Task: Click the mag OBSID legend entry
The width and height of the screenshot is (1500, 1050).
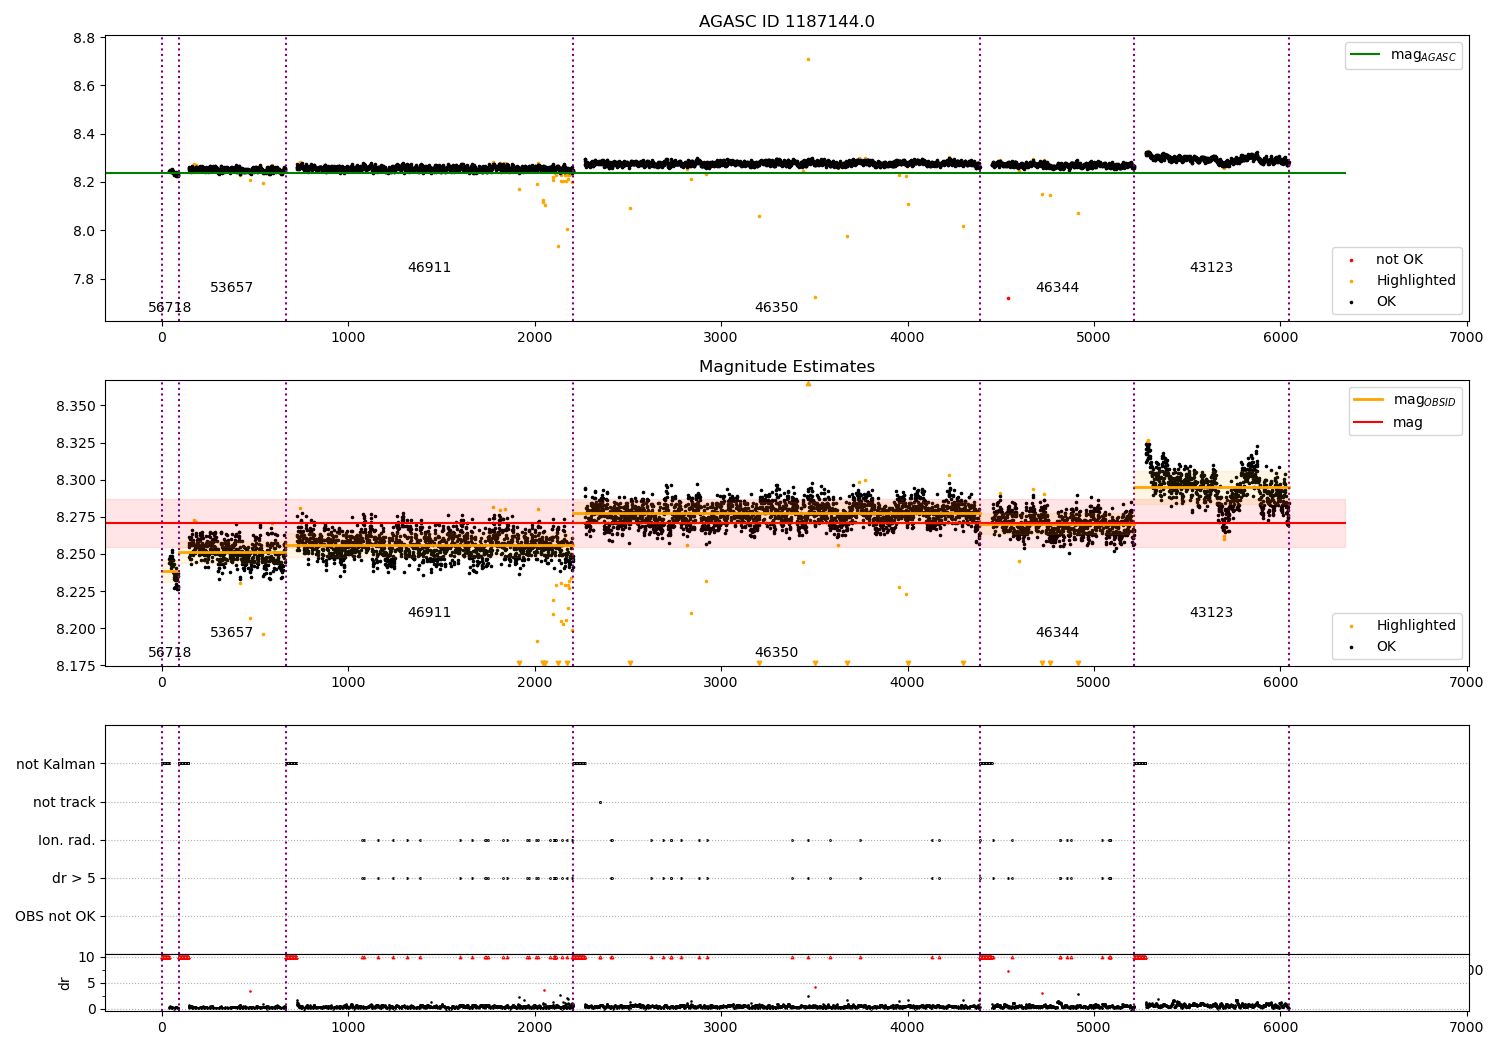Action: (x=1404, y=400)
